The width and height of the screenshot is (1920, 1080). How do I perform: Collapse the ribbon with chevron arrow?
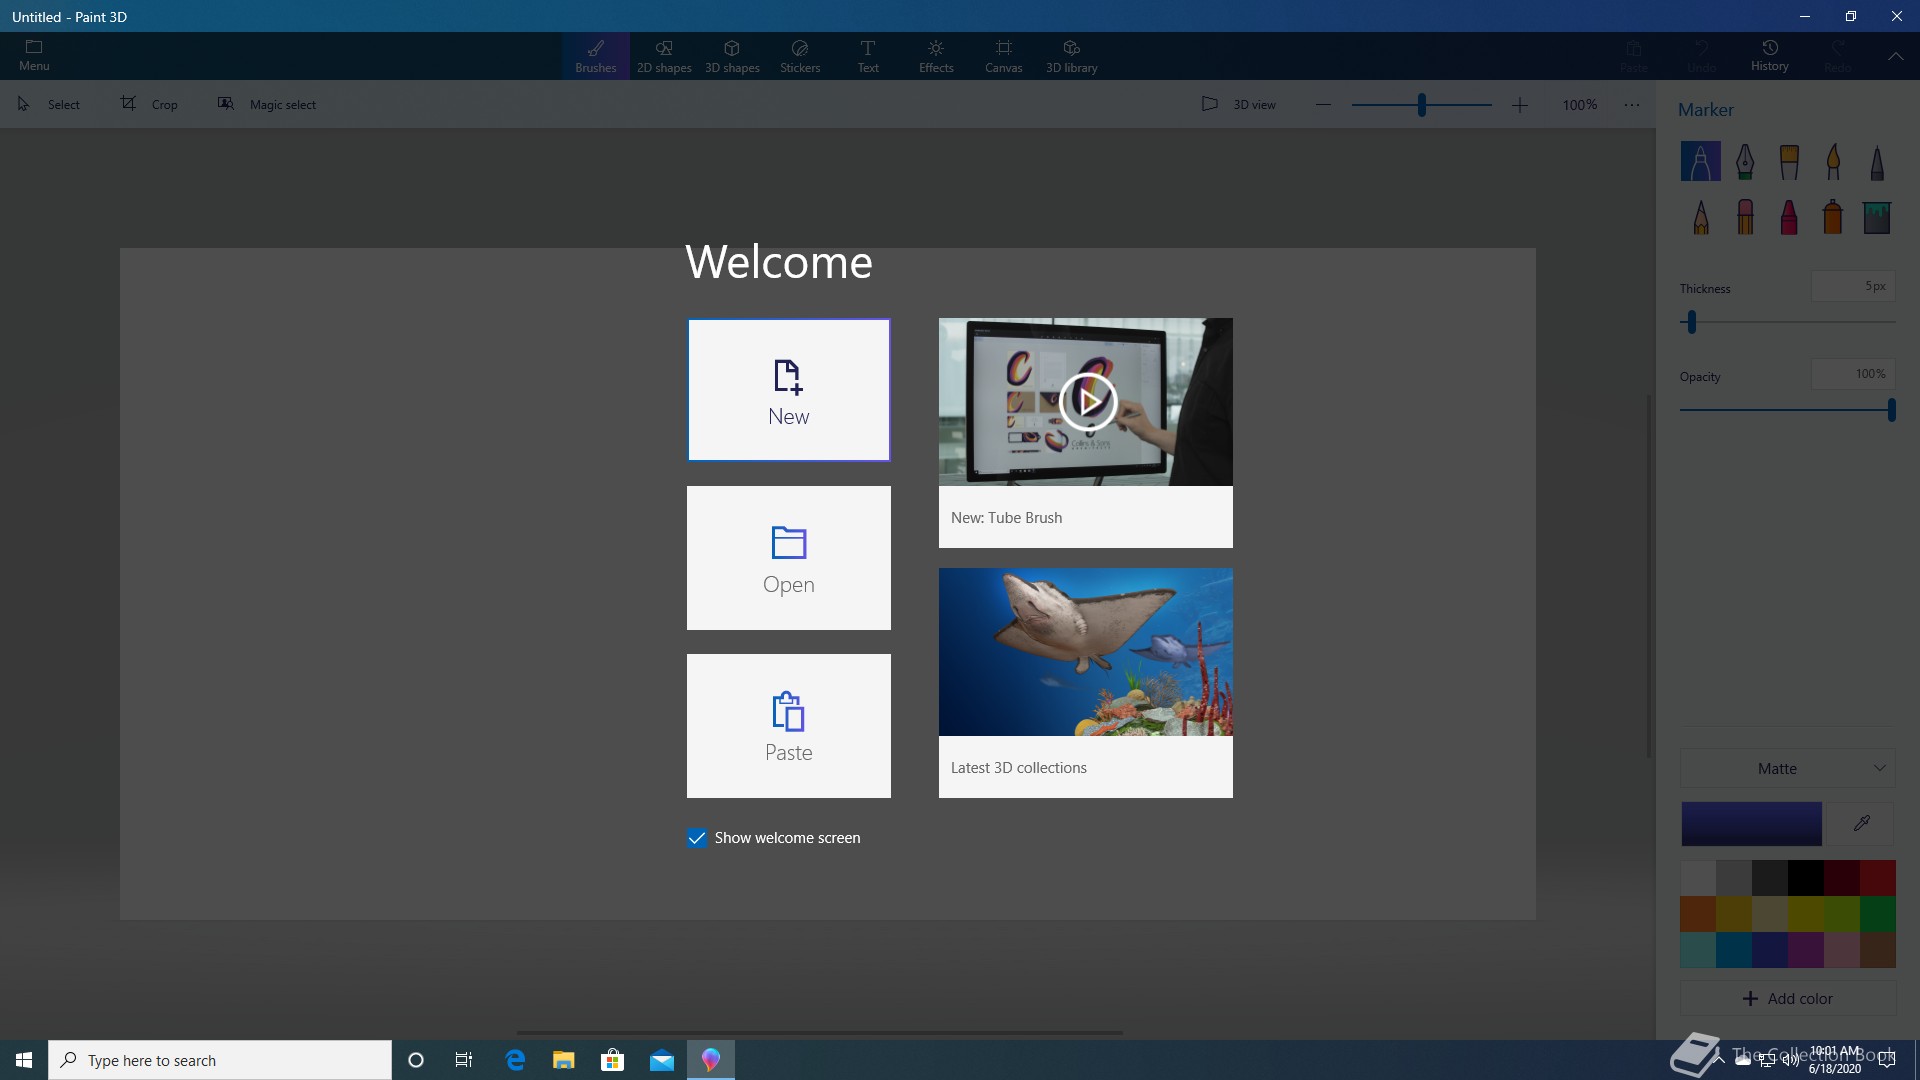pos(1895,56)
